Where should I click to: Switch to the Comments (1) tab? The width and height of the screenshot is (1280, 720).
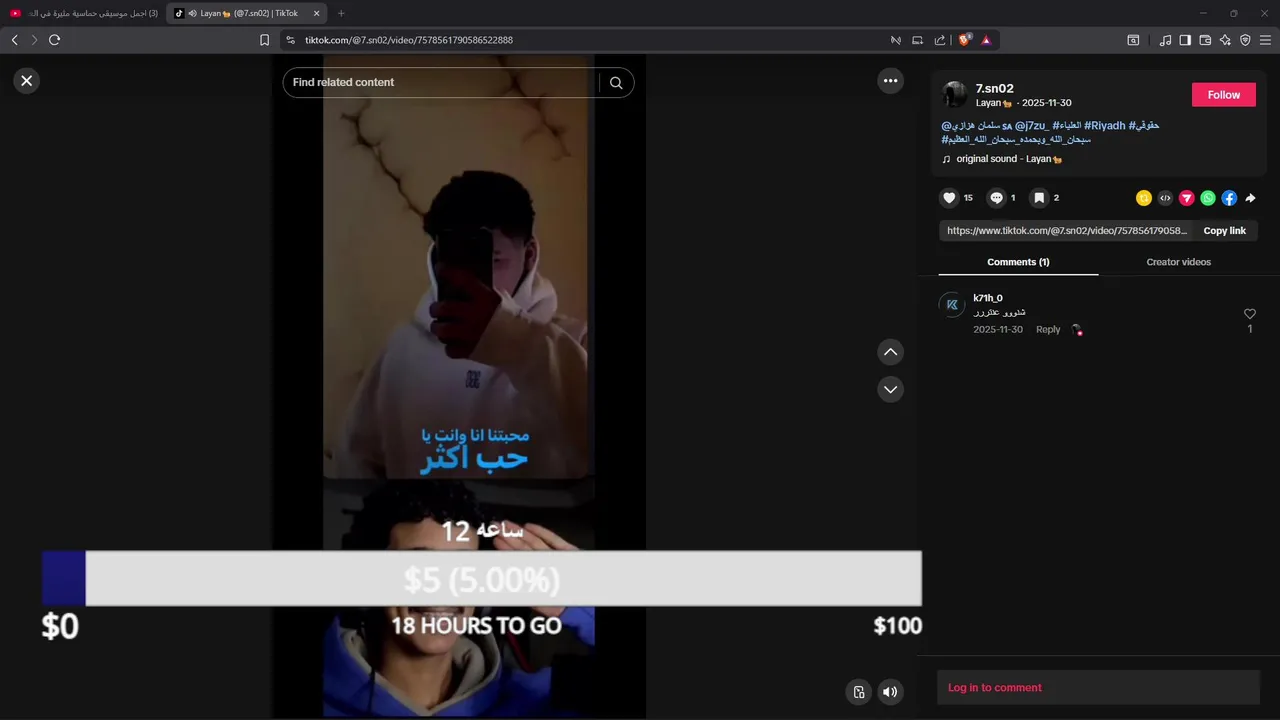pos(1018,262)
